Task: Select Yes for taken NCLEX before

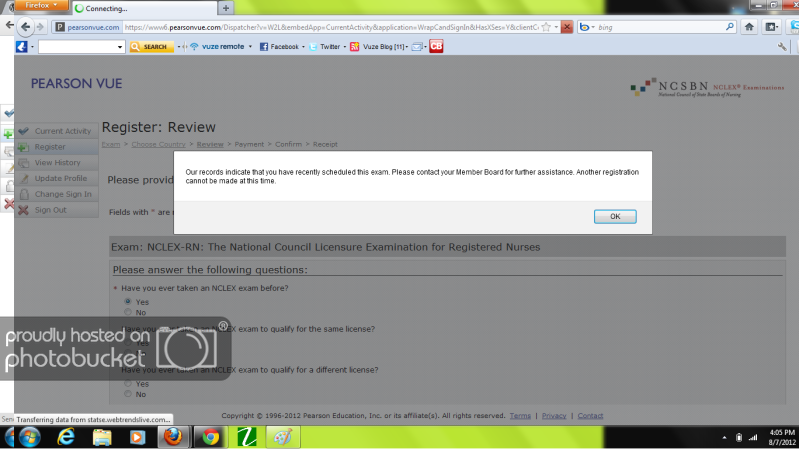Action: coord(128,301)
